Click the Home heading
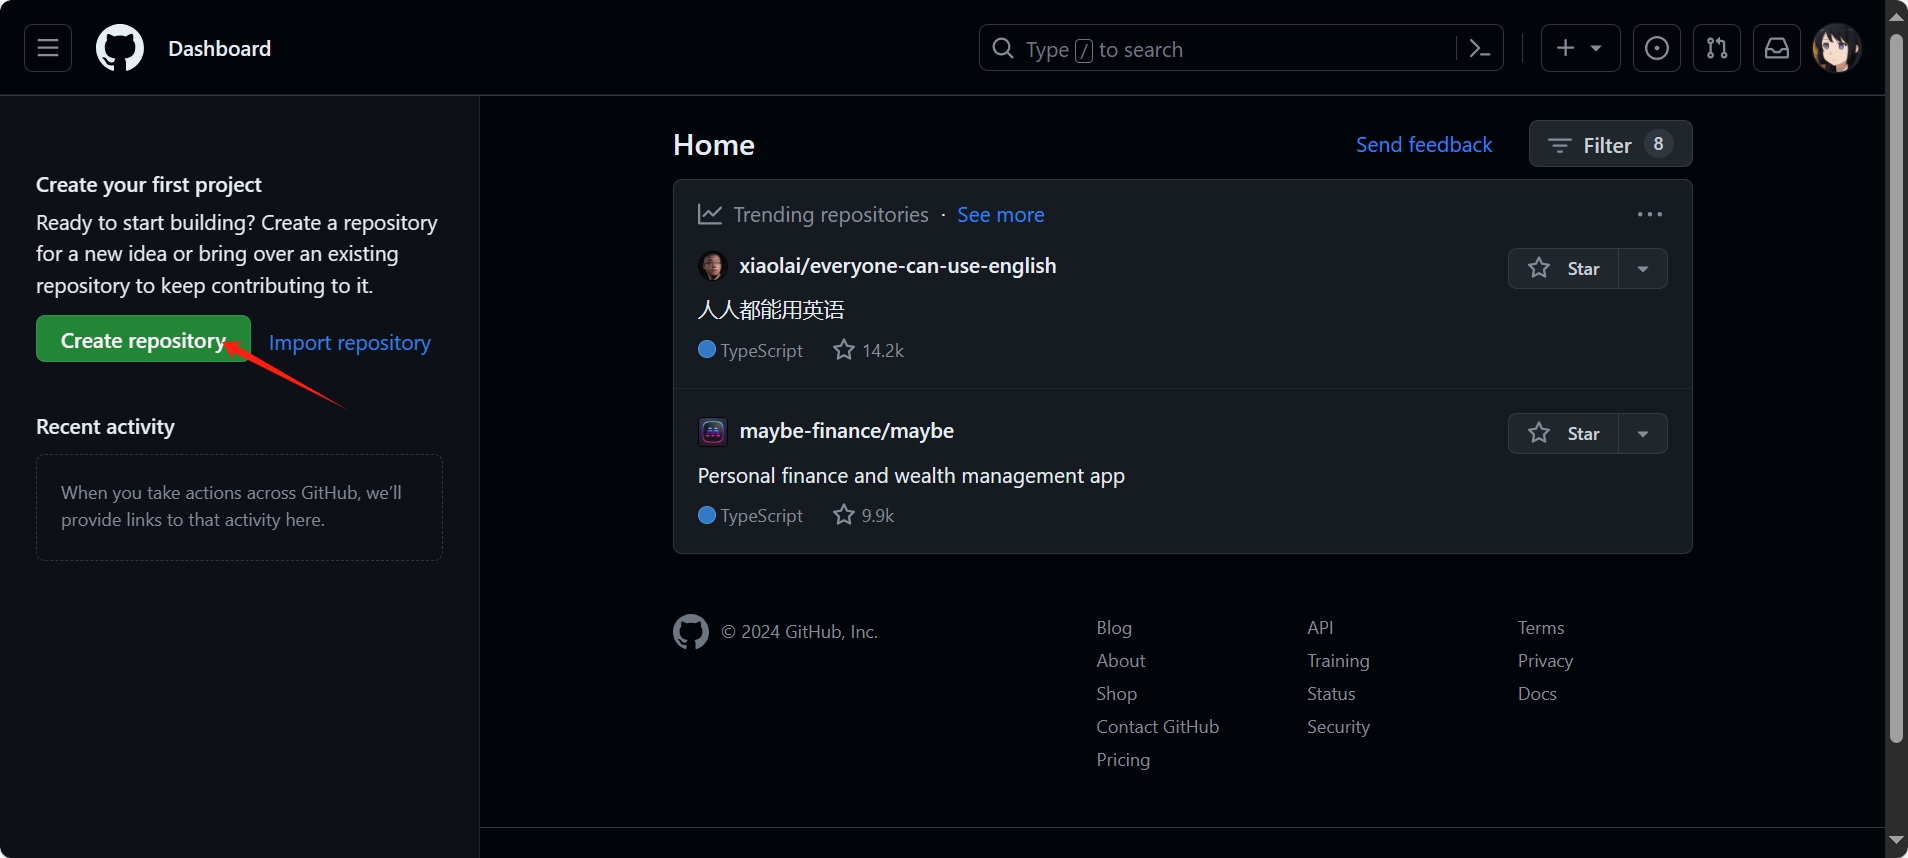The image size is (1908, 858). [714, 145]
